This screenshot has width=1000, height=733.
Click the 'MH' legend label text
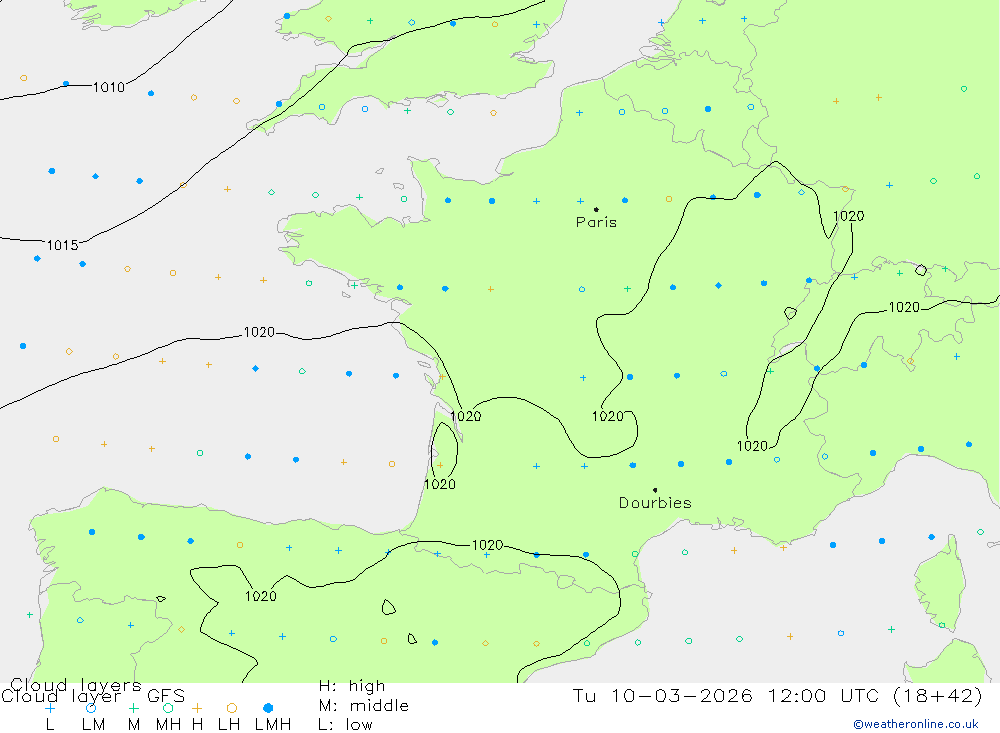point(168,725)
